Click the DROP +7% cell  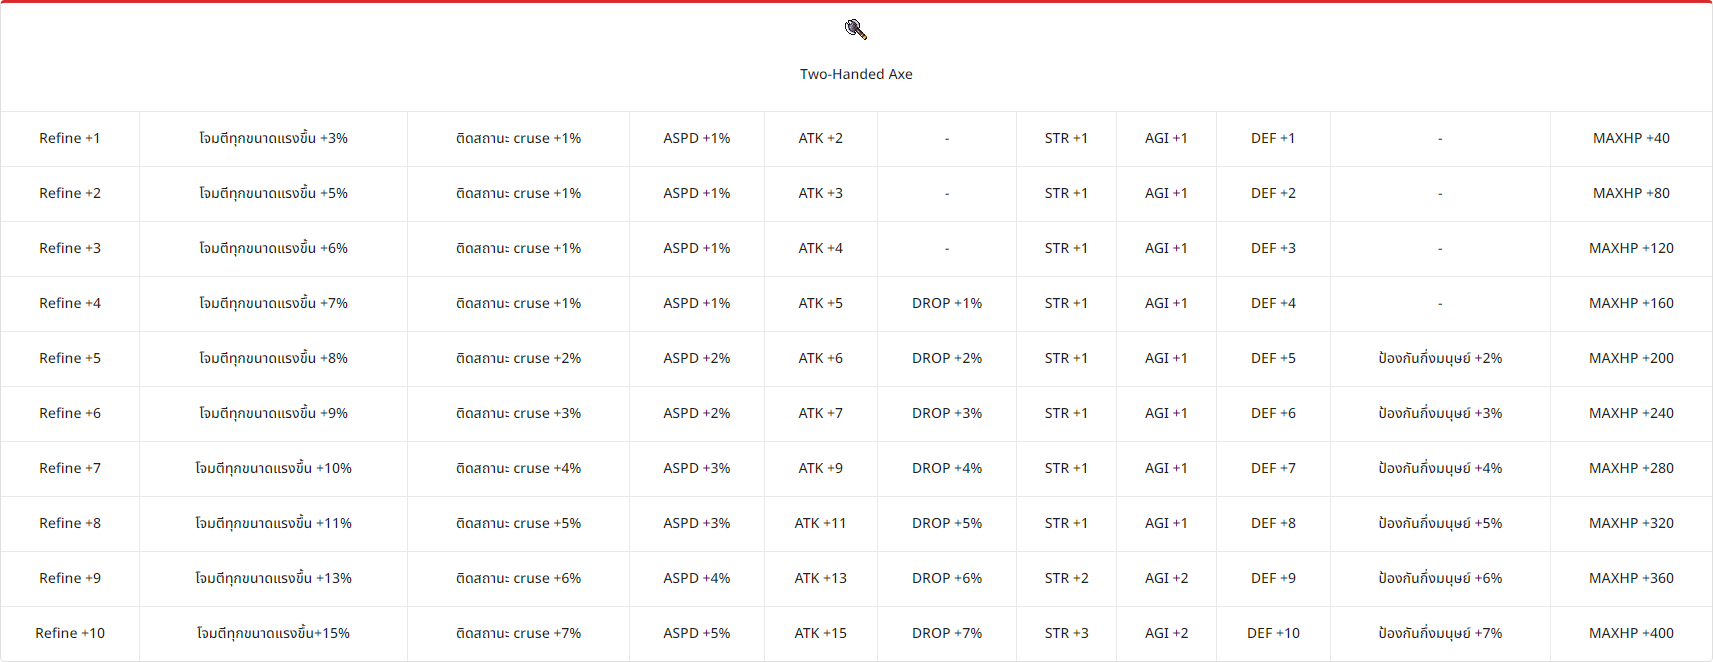947,633
